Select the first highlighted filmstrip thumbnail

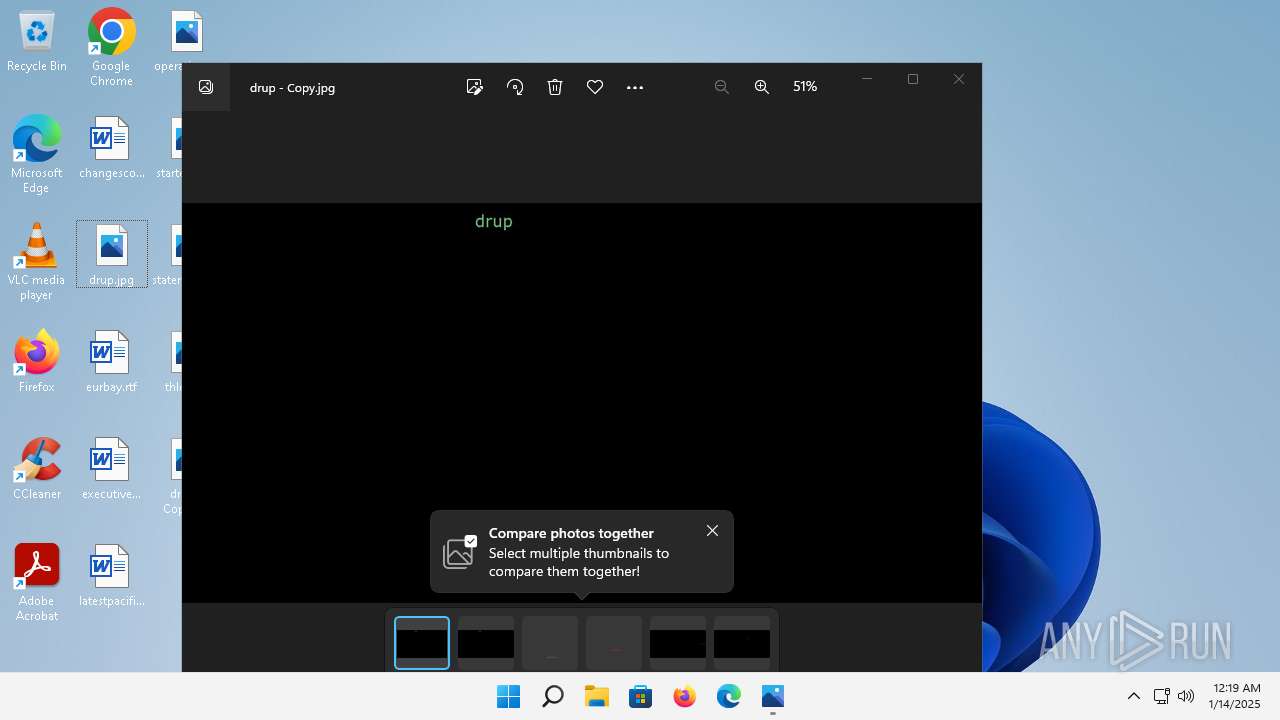422,642
